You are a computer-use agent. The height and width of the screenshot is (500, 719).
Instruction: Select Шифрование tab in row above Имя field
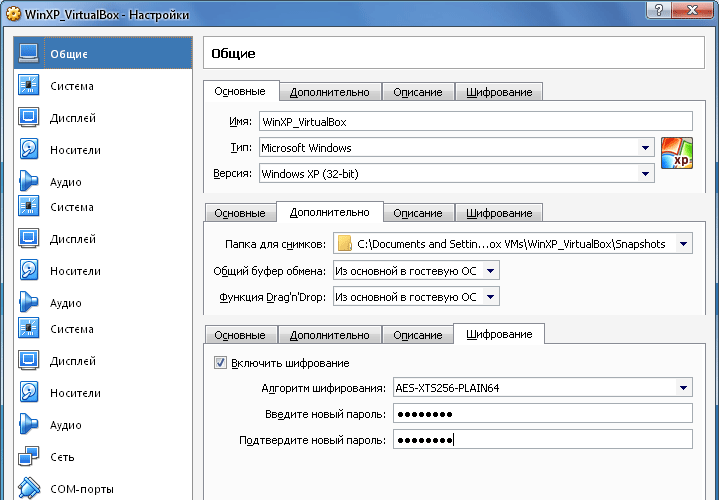(499, 92)
